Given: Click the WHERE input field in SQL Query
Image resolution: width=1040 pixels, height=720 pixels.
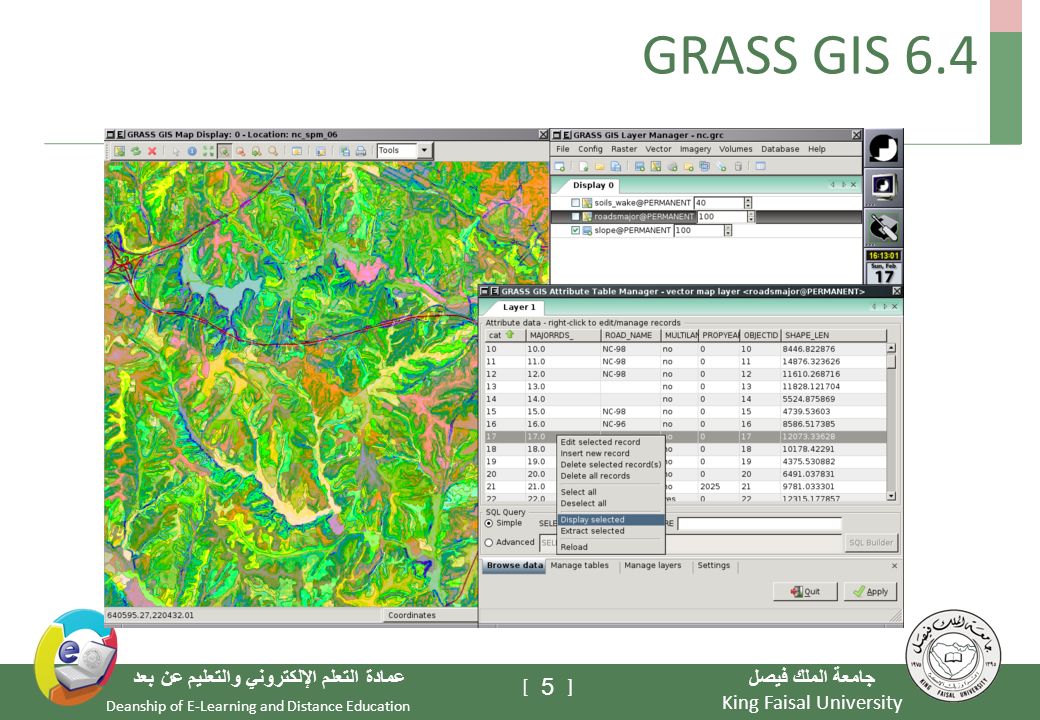Looking at the screenshot, I should 759,524.
